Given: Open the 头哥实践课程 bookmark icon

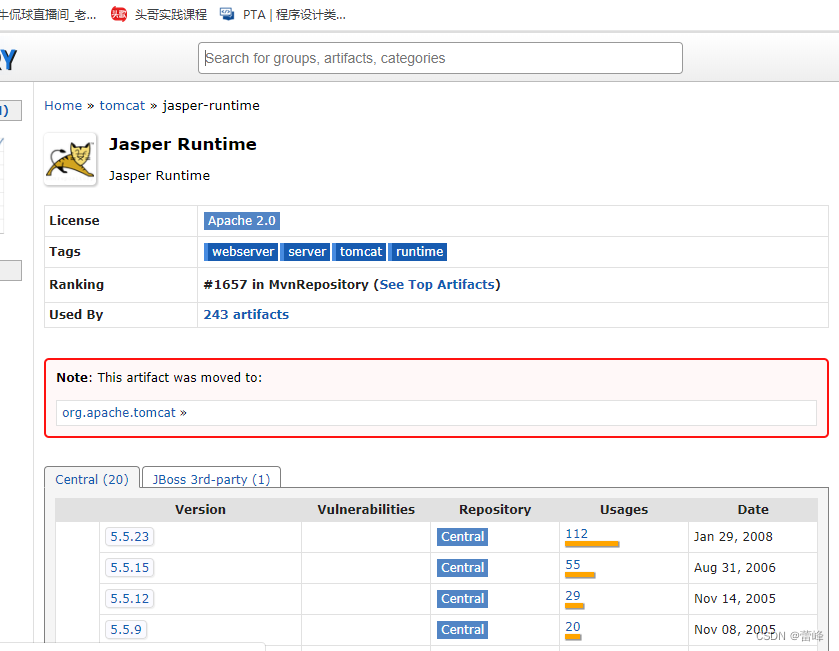Looking at the screenshot, I should [118, 14].
